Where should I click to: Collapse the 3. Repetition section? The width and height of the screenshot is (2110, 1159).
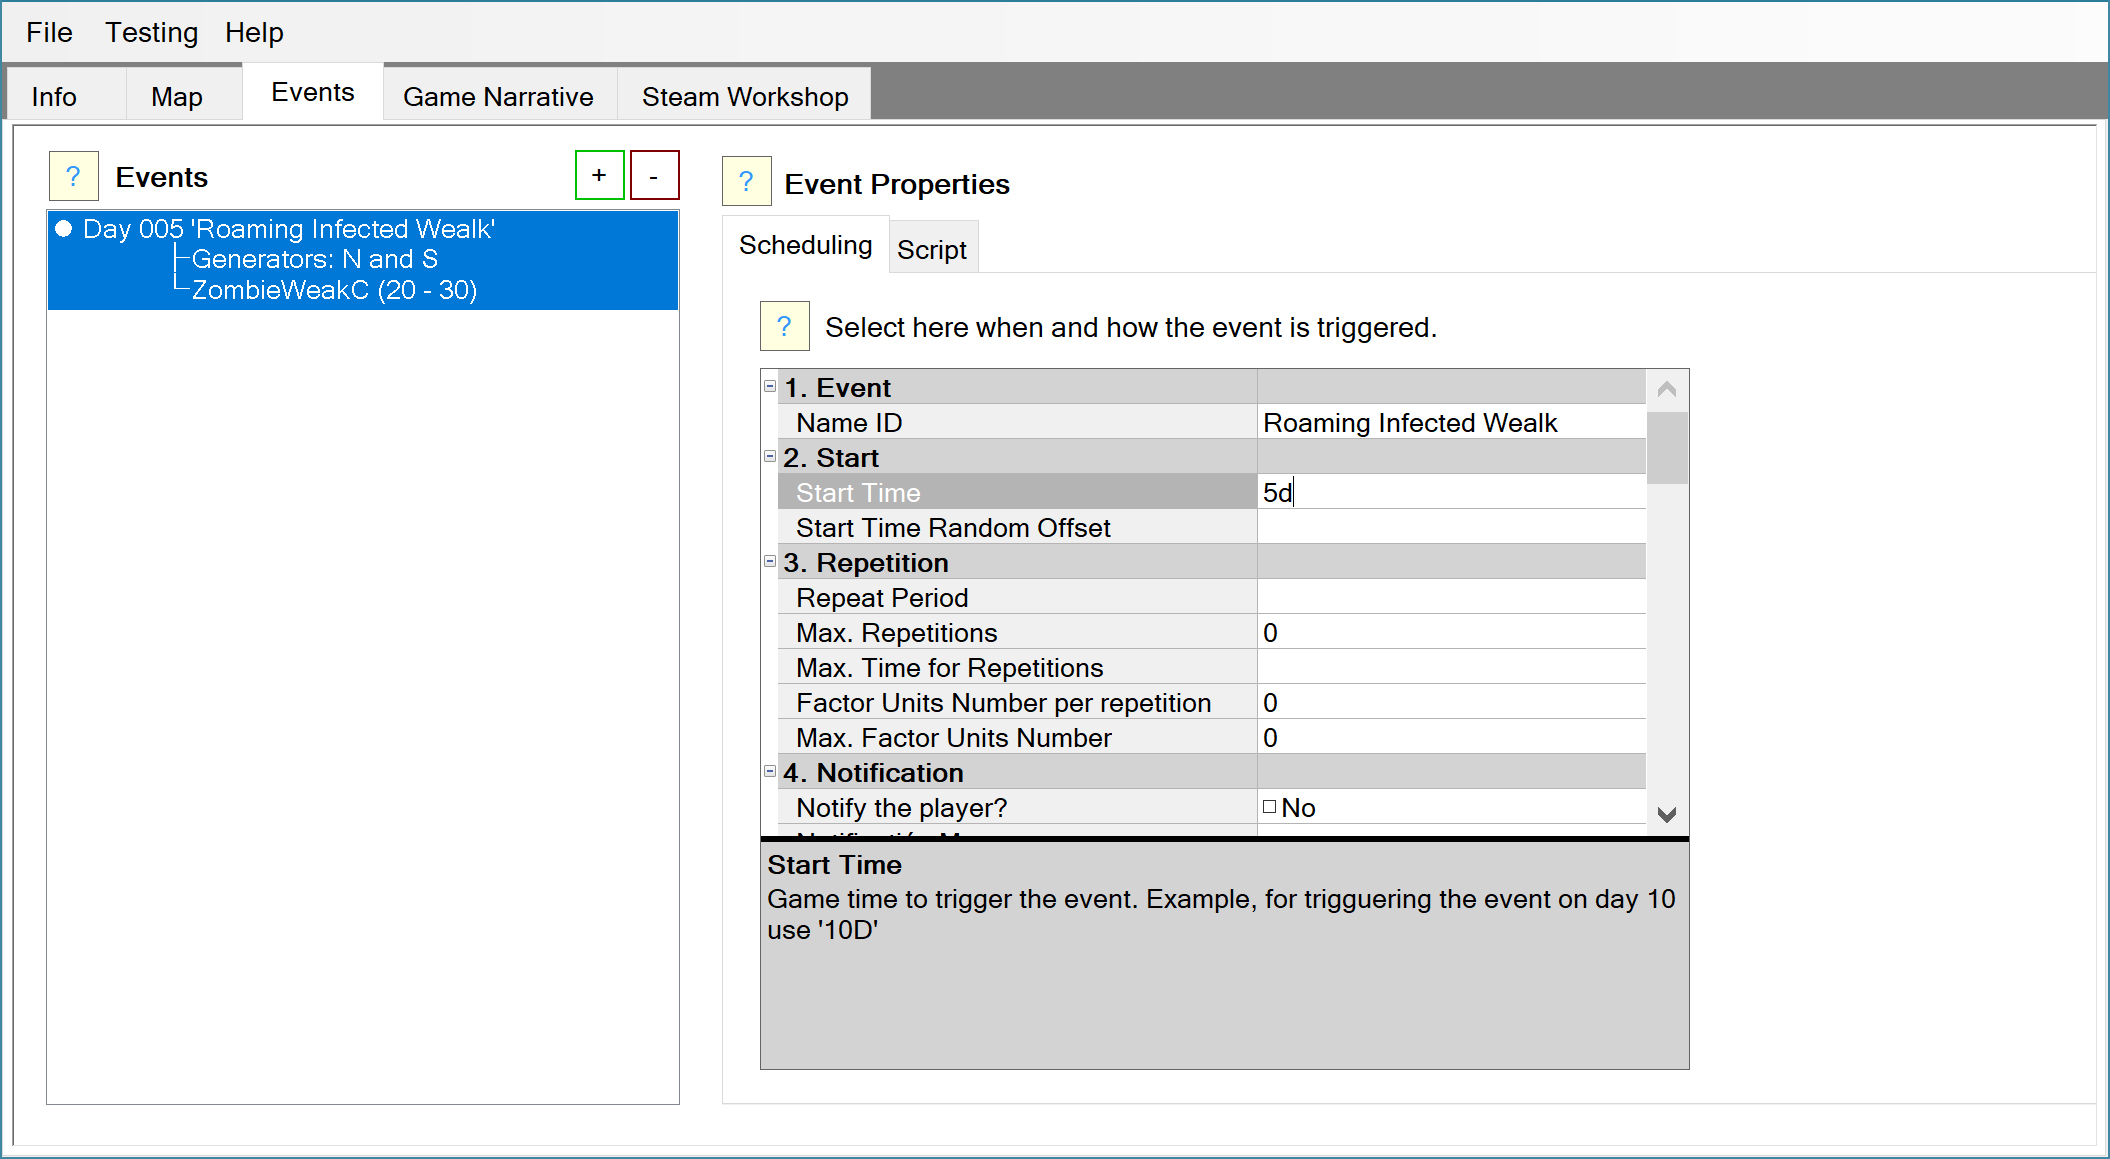tap(770, 561)
